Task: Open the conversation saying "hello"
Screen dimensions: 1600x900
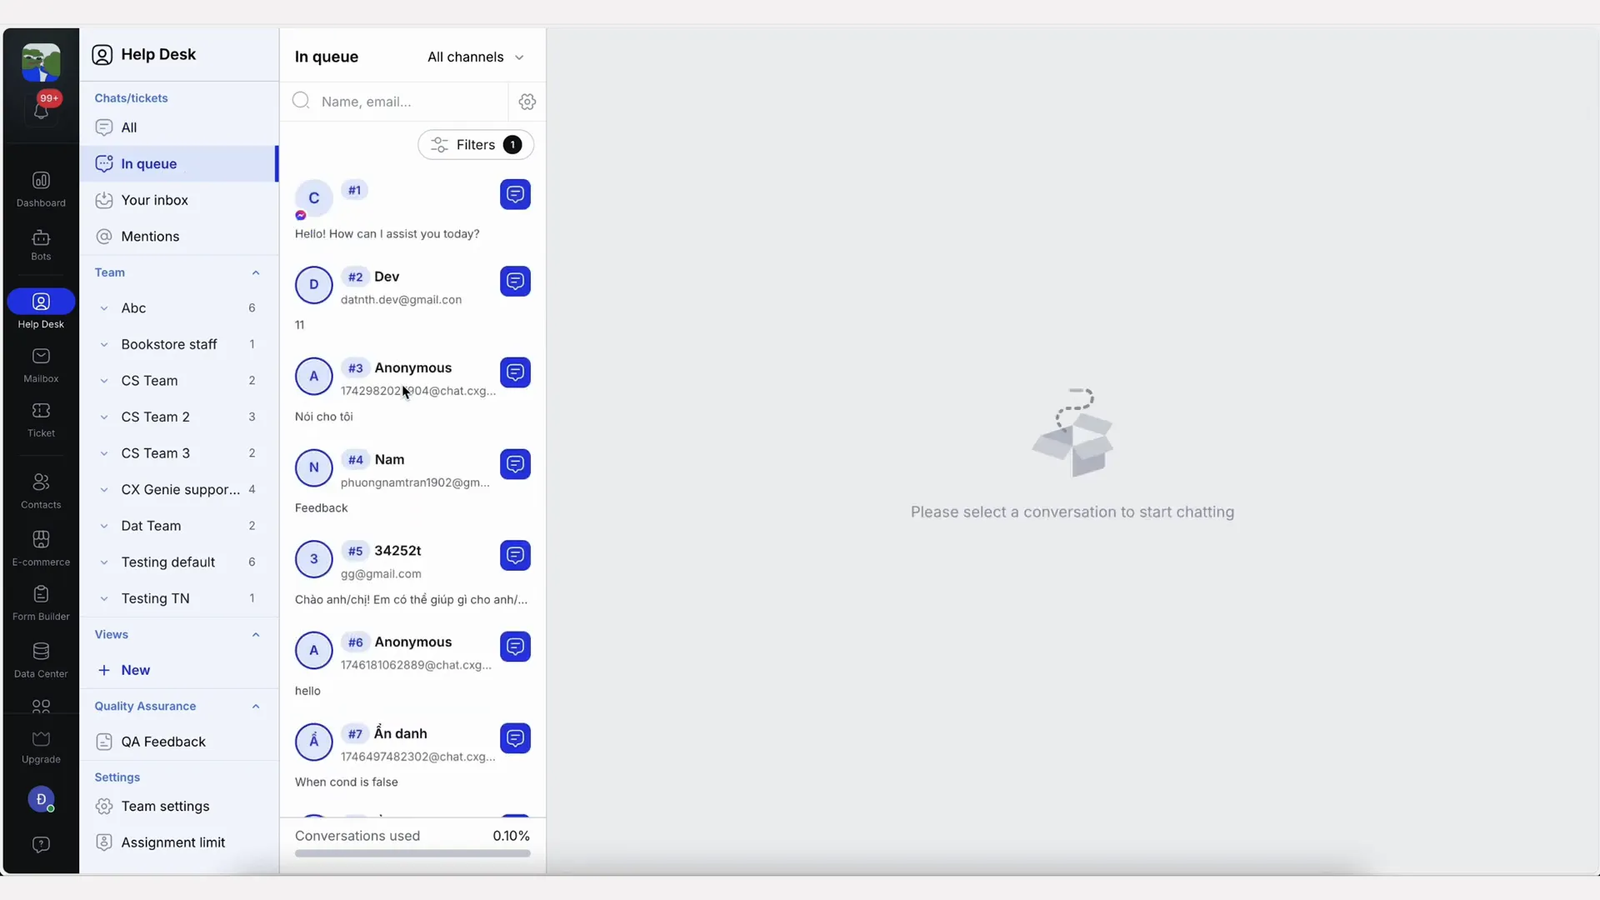Action: tap(412, 667)
